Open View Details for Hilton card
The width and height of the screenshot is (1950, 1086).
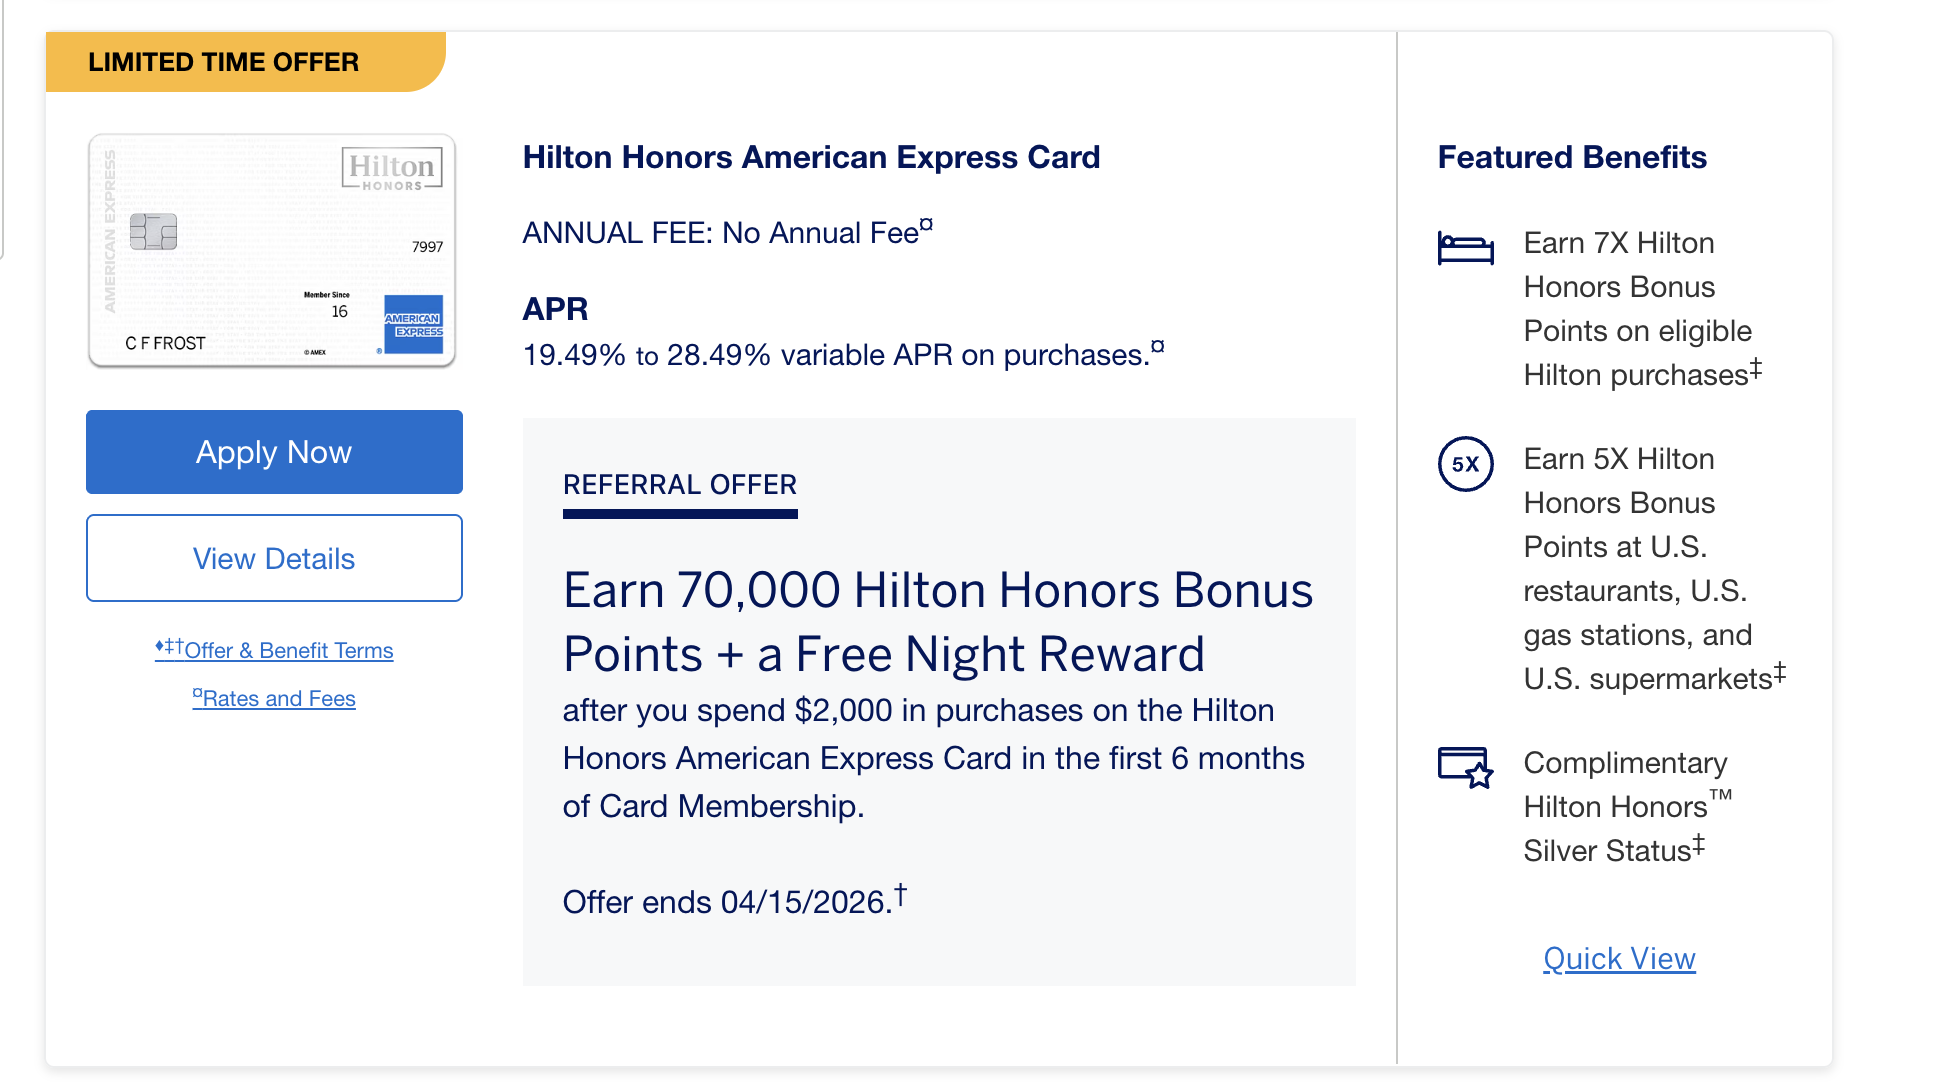pos(274,558)
